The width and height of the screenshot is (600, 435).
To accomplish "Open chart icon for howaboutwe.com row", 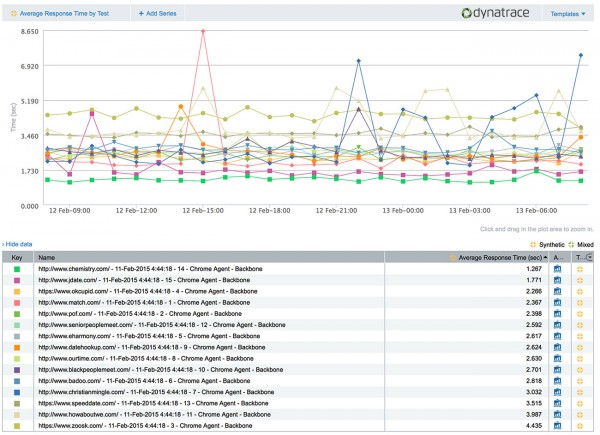I will (558, 414).
